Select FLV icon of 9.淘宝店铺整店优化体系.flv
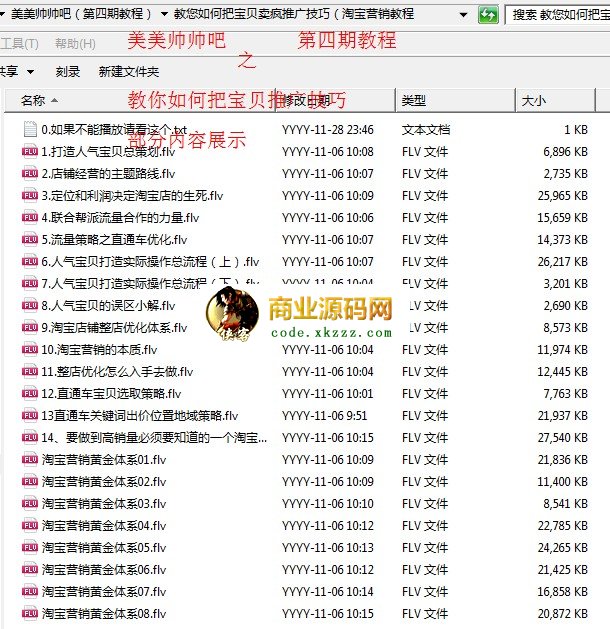 (x=30, y=327)
